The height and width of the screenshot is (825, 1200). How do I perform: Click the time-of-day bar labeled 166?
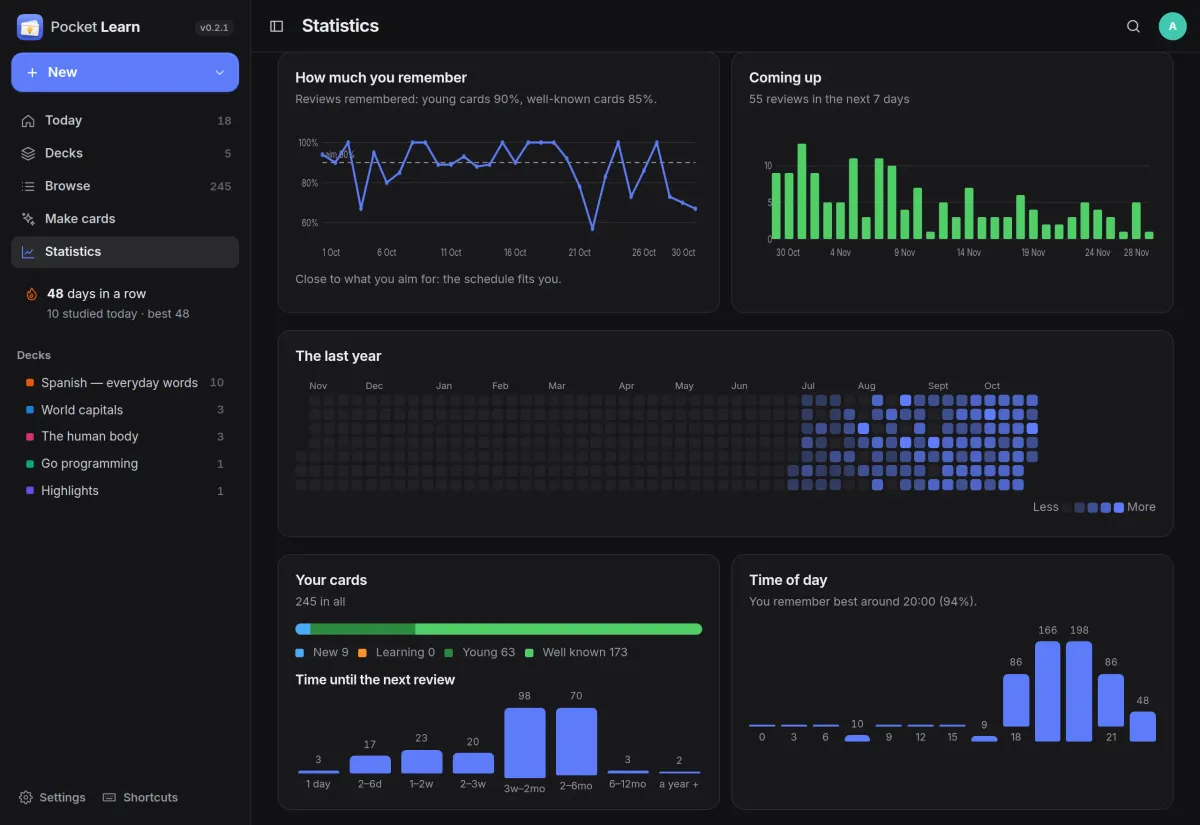(1048, 691)
